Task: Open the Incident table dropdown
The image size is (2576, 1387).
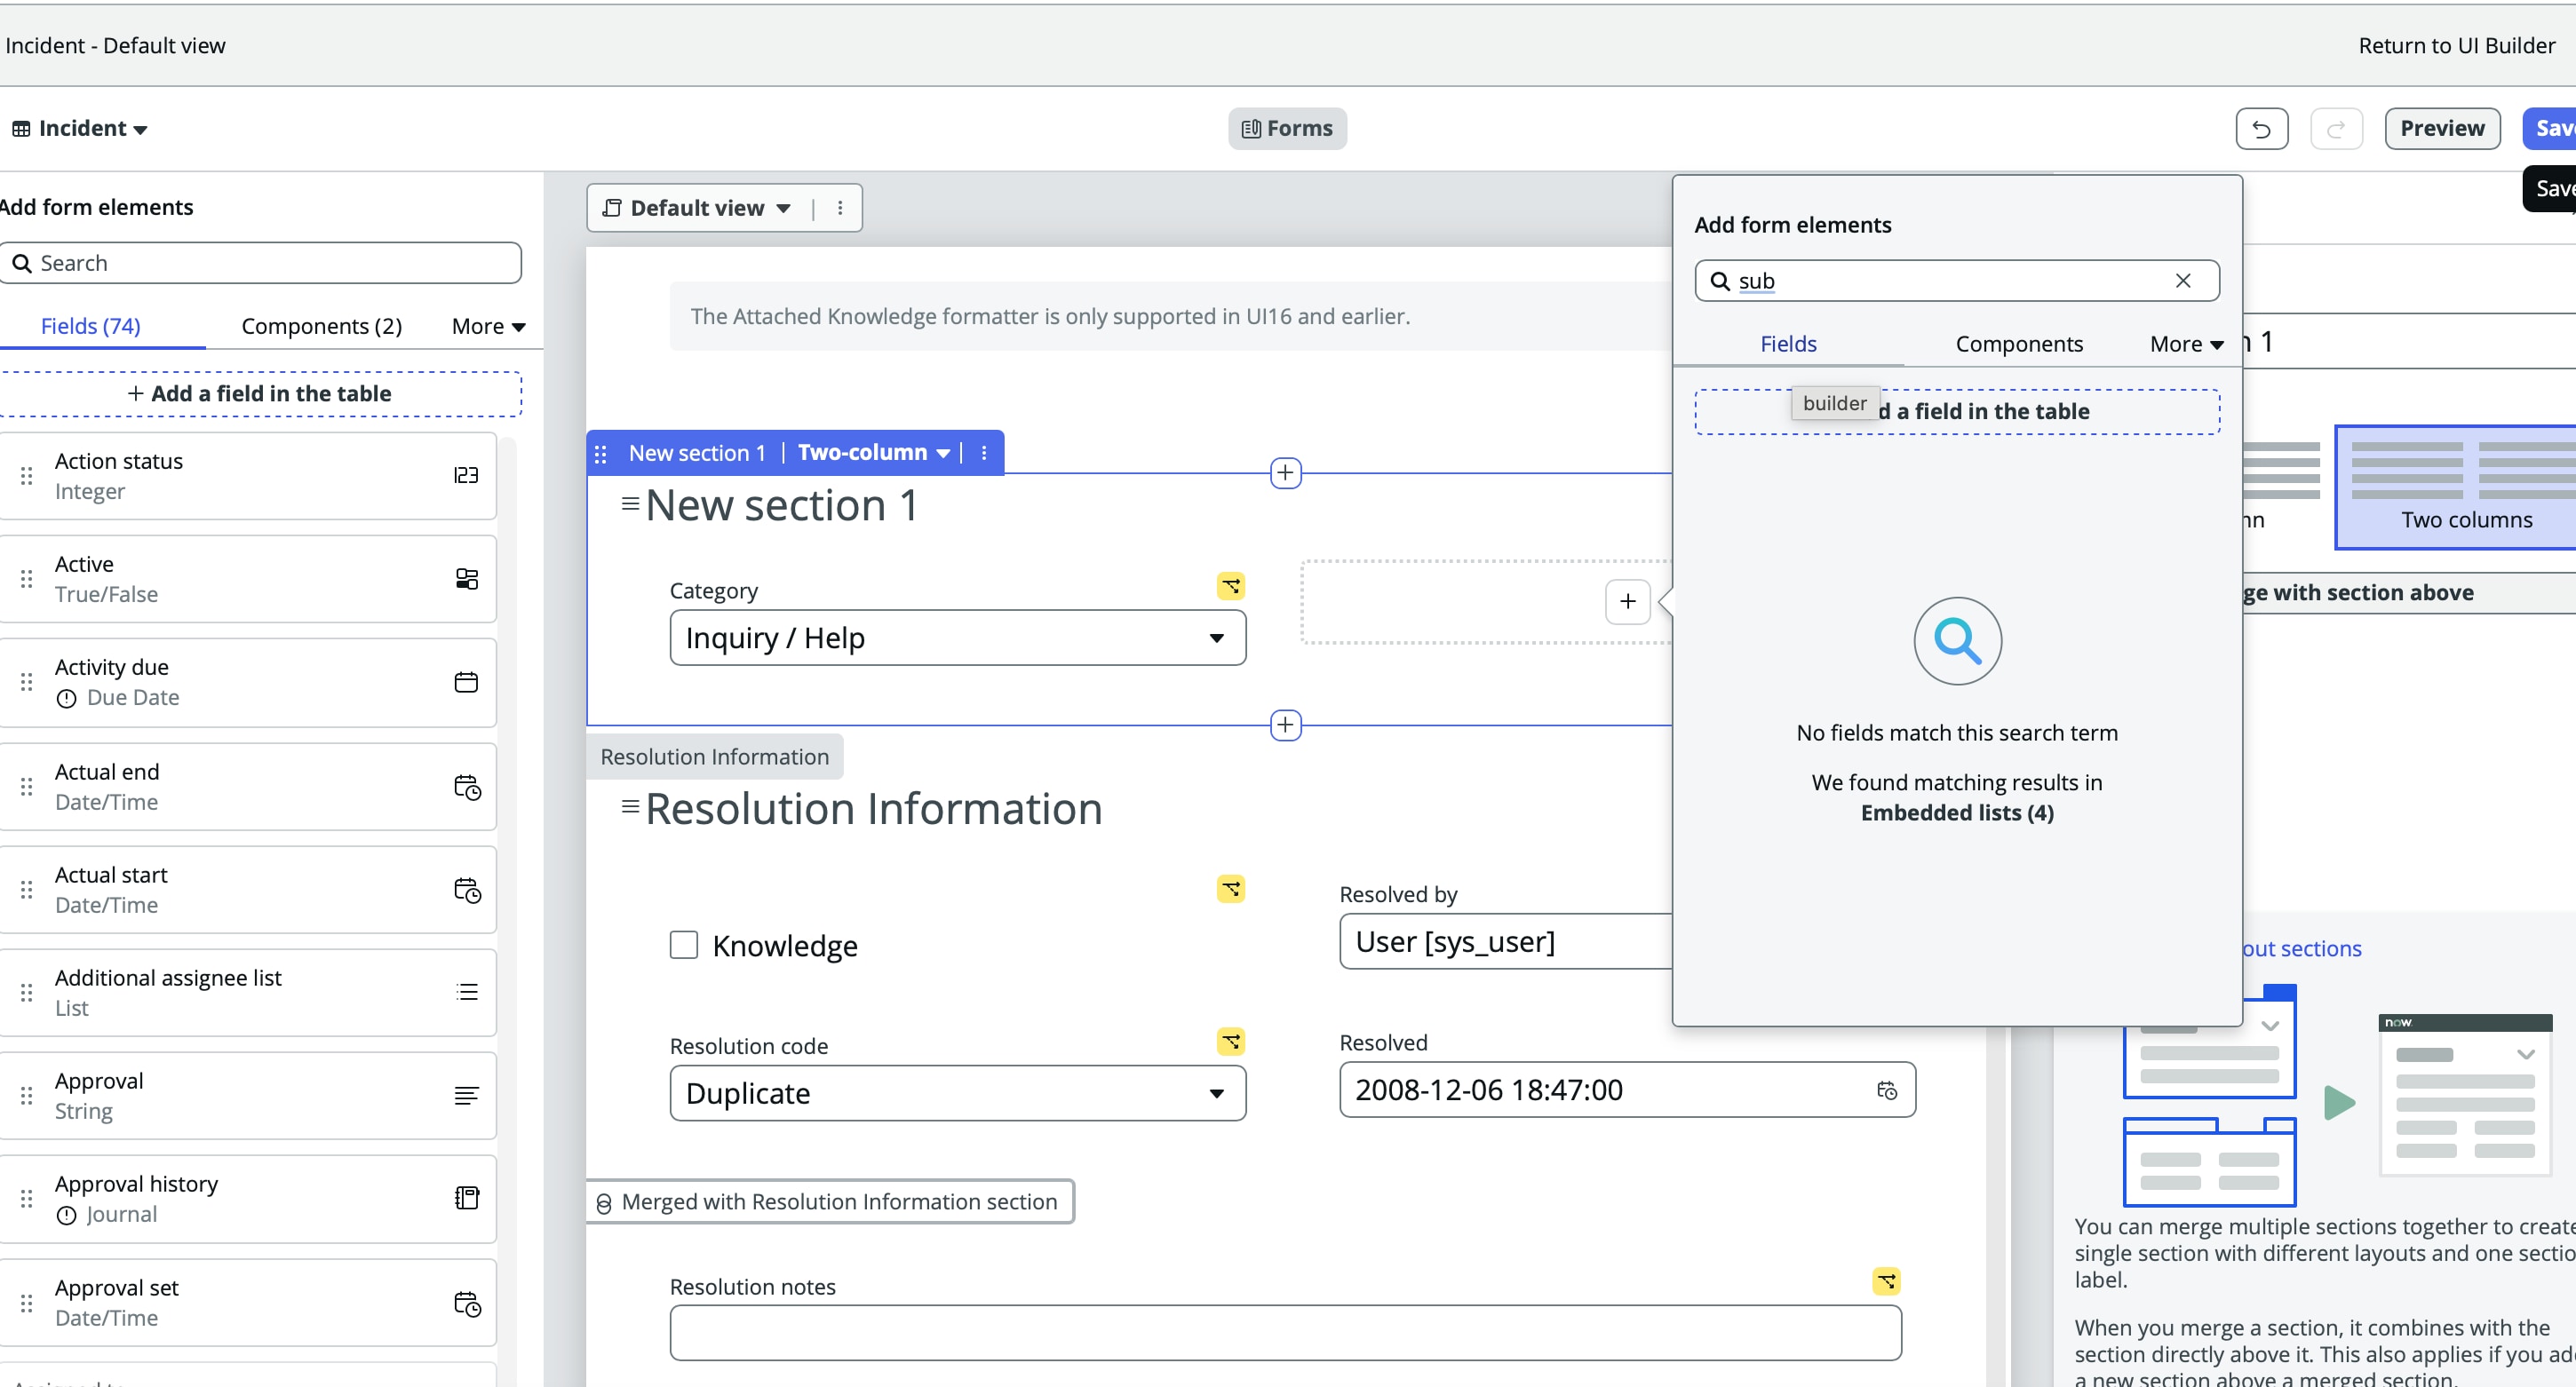Action: click(80, 129)
